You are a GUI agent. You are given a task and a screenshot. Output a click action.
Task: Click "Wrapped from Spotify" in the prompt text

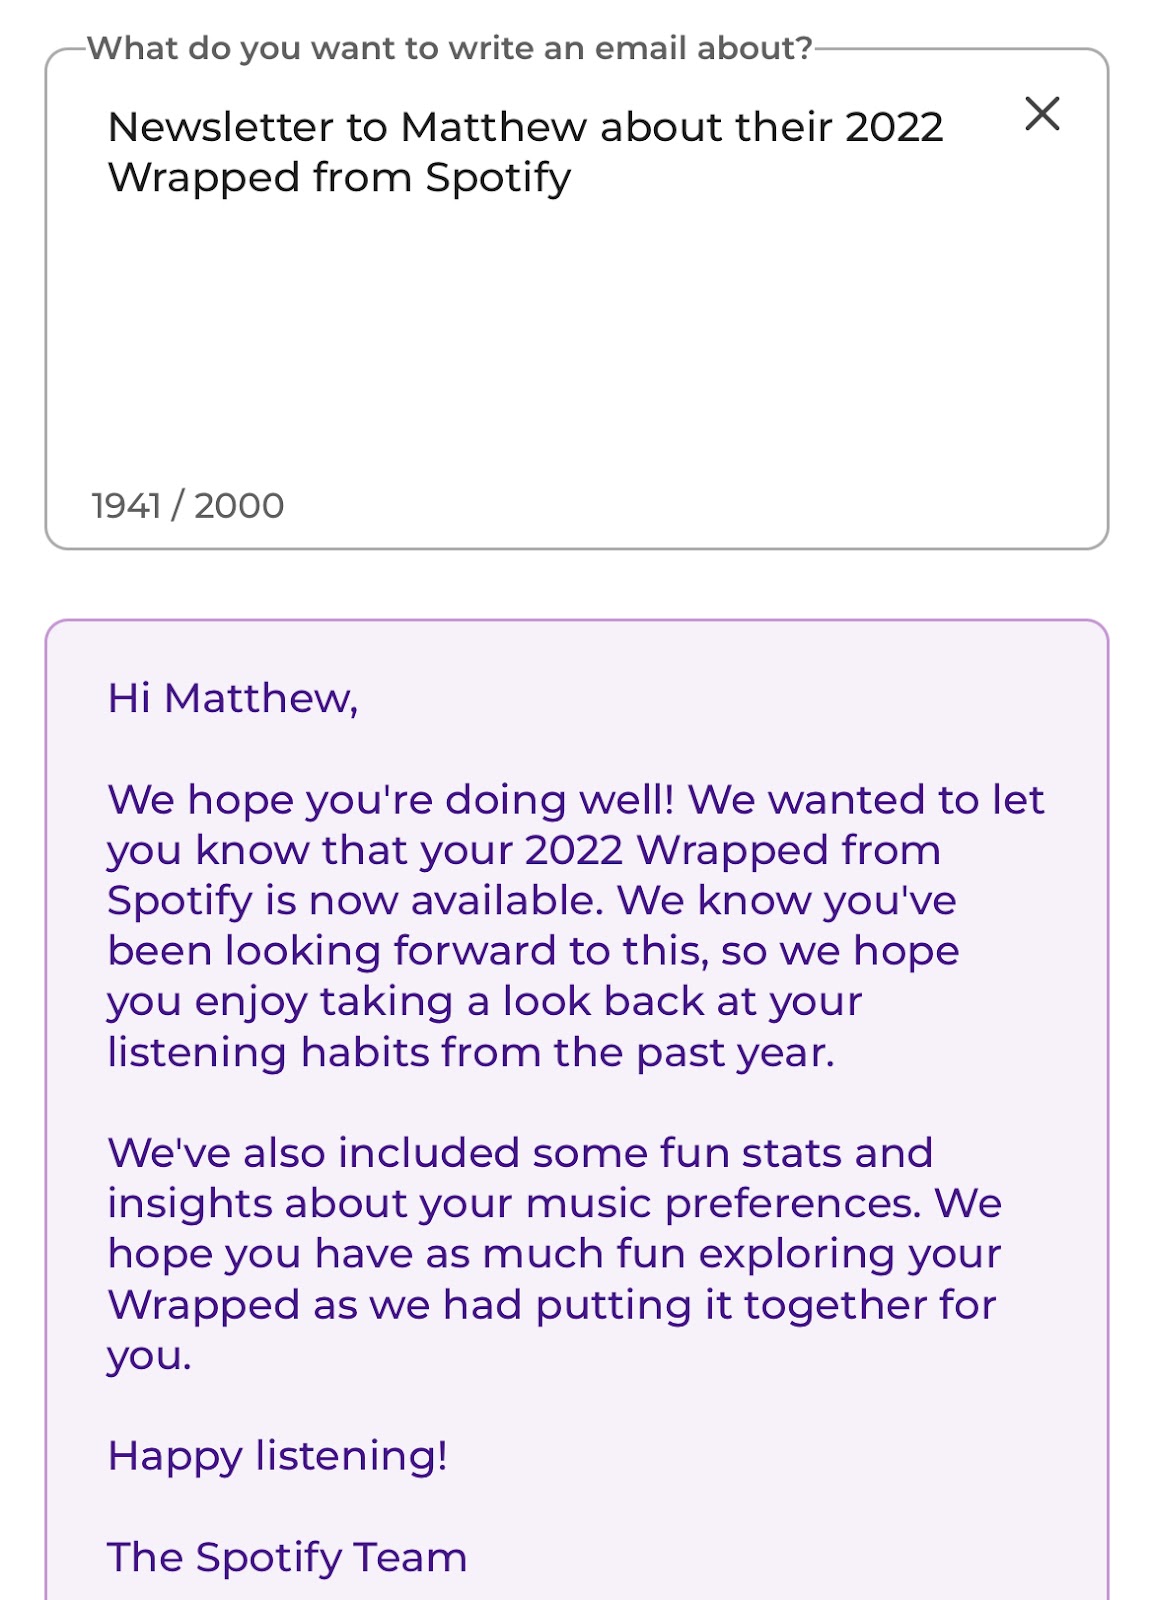339,178
